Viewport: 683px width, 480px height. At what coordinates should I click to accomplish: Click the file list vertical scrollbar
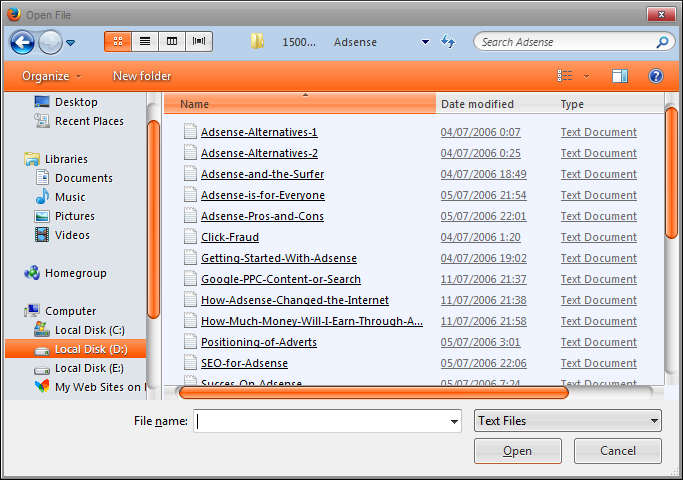click(671, 172)
